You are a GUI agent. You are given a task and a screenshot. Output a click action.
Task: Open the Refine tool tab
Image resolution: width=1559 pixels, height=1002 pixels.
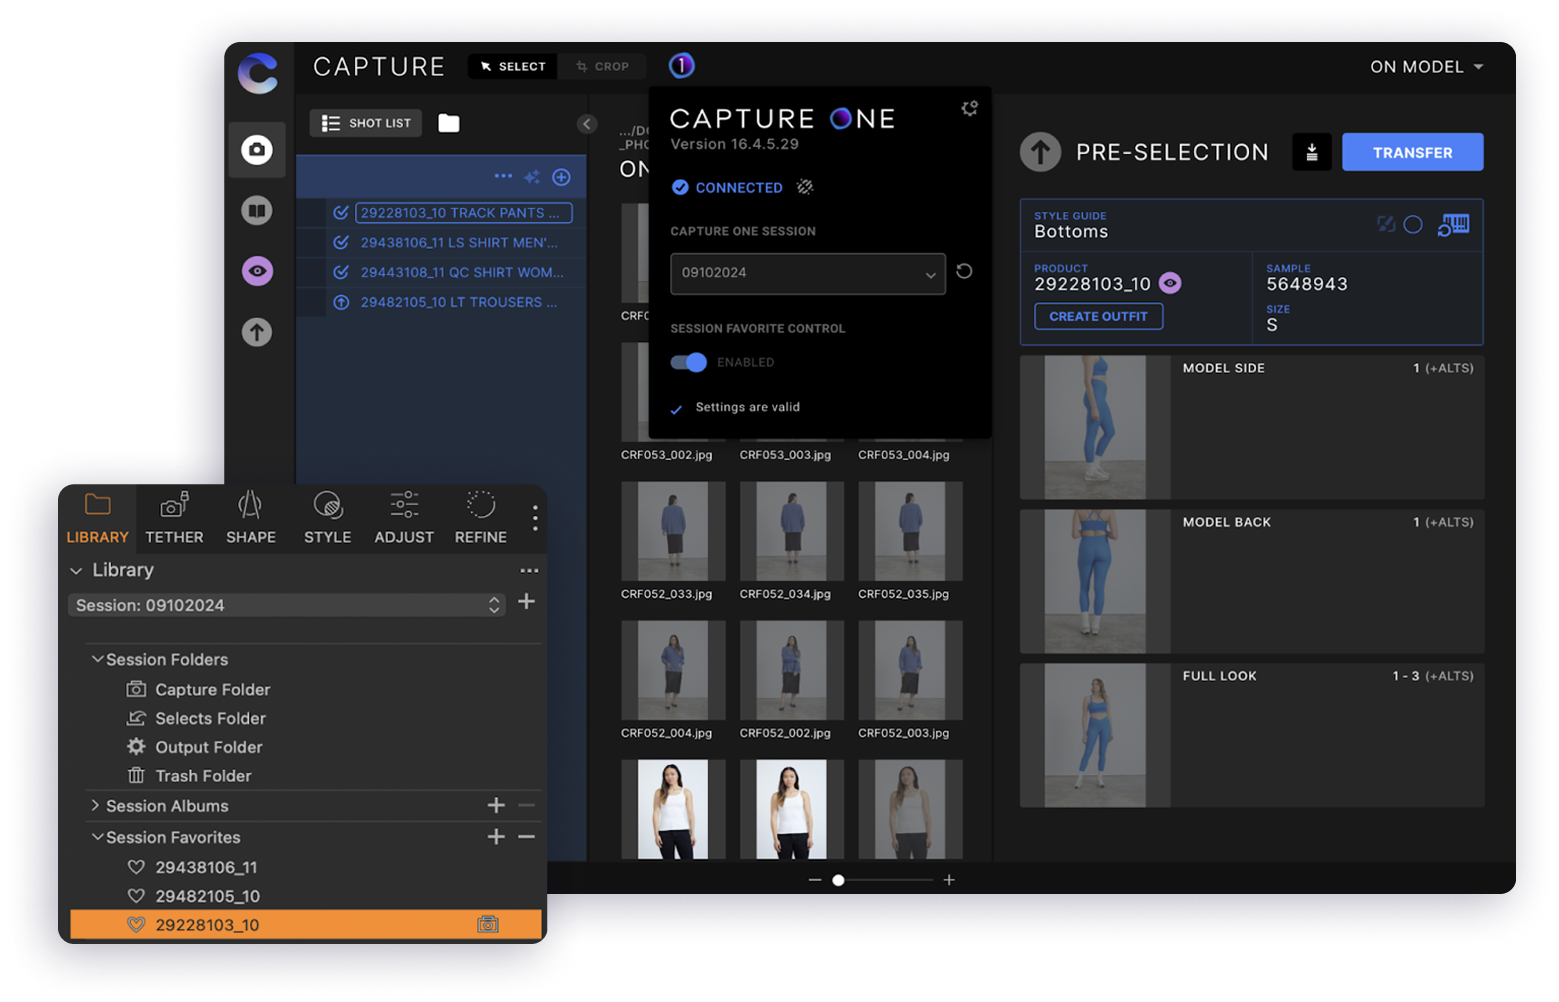pyautogui.click(x=481, y=518)
